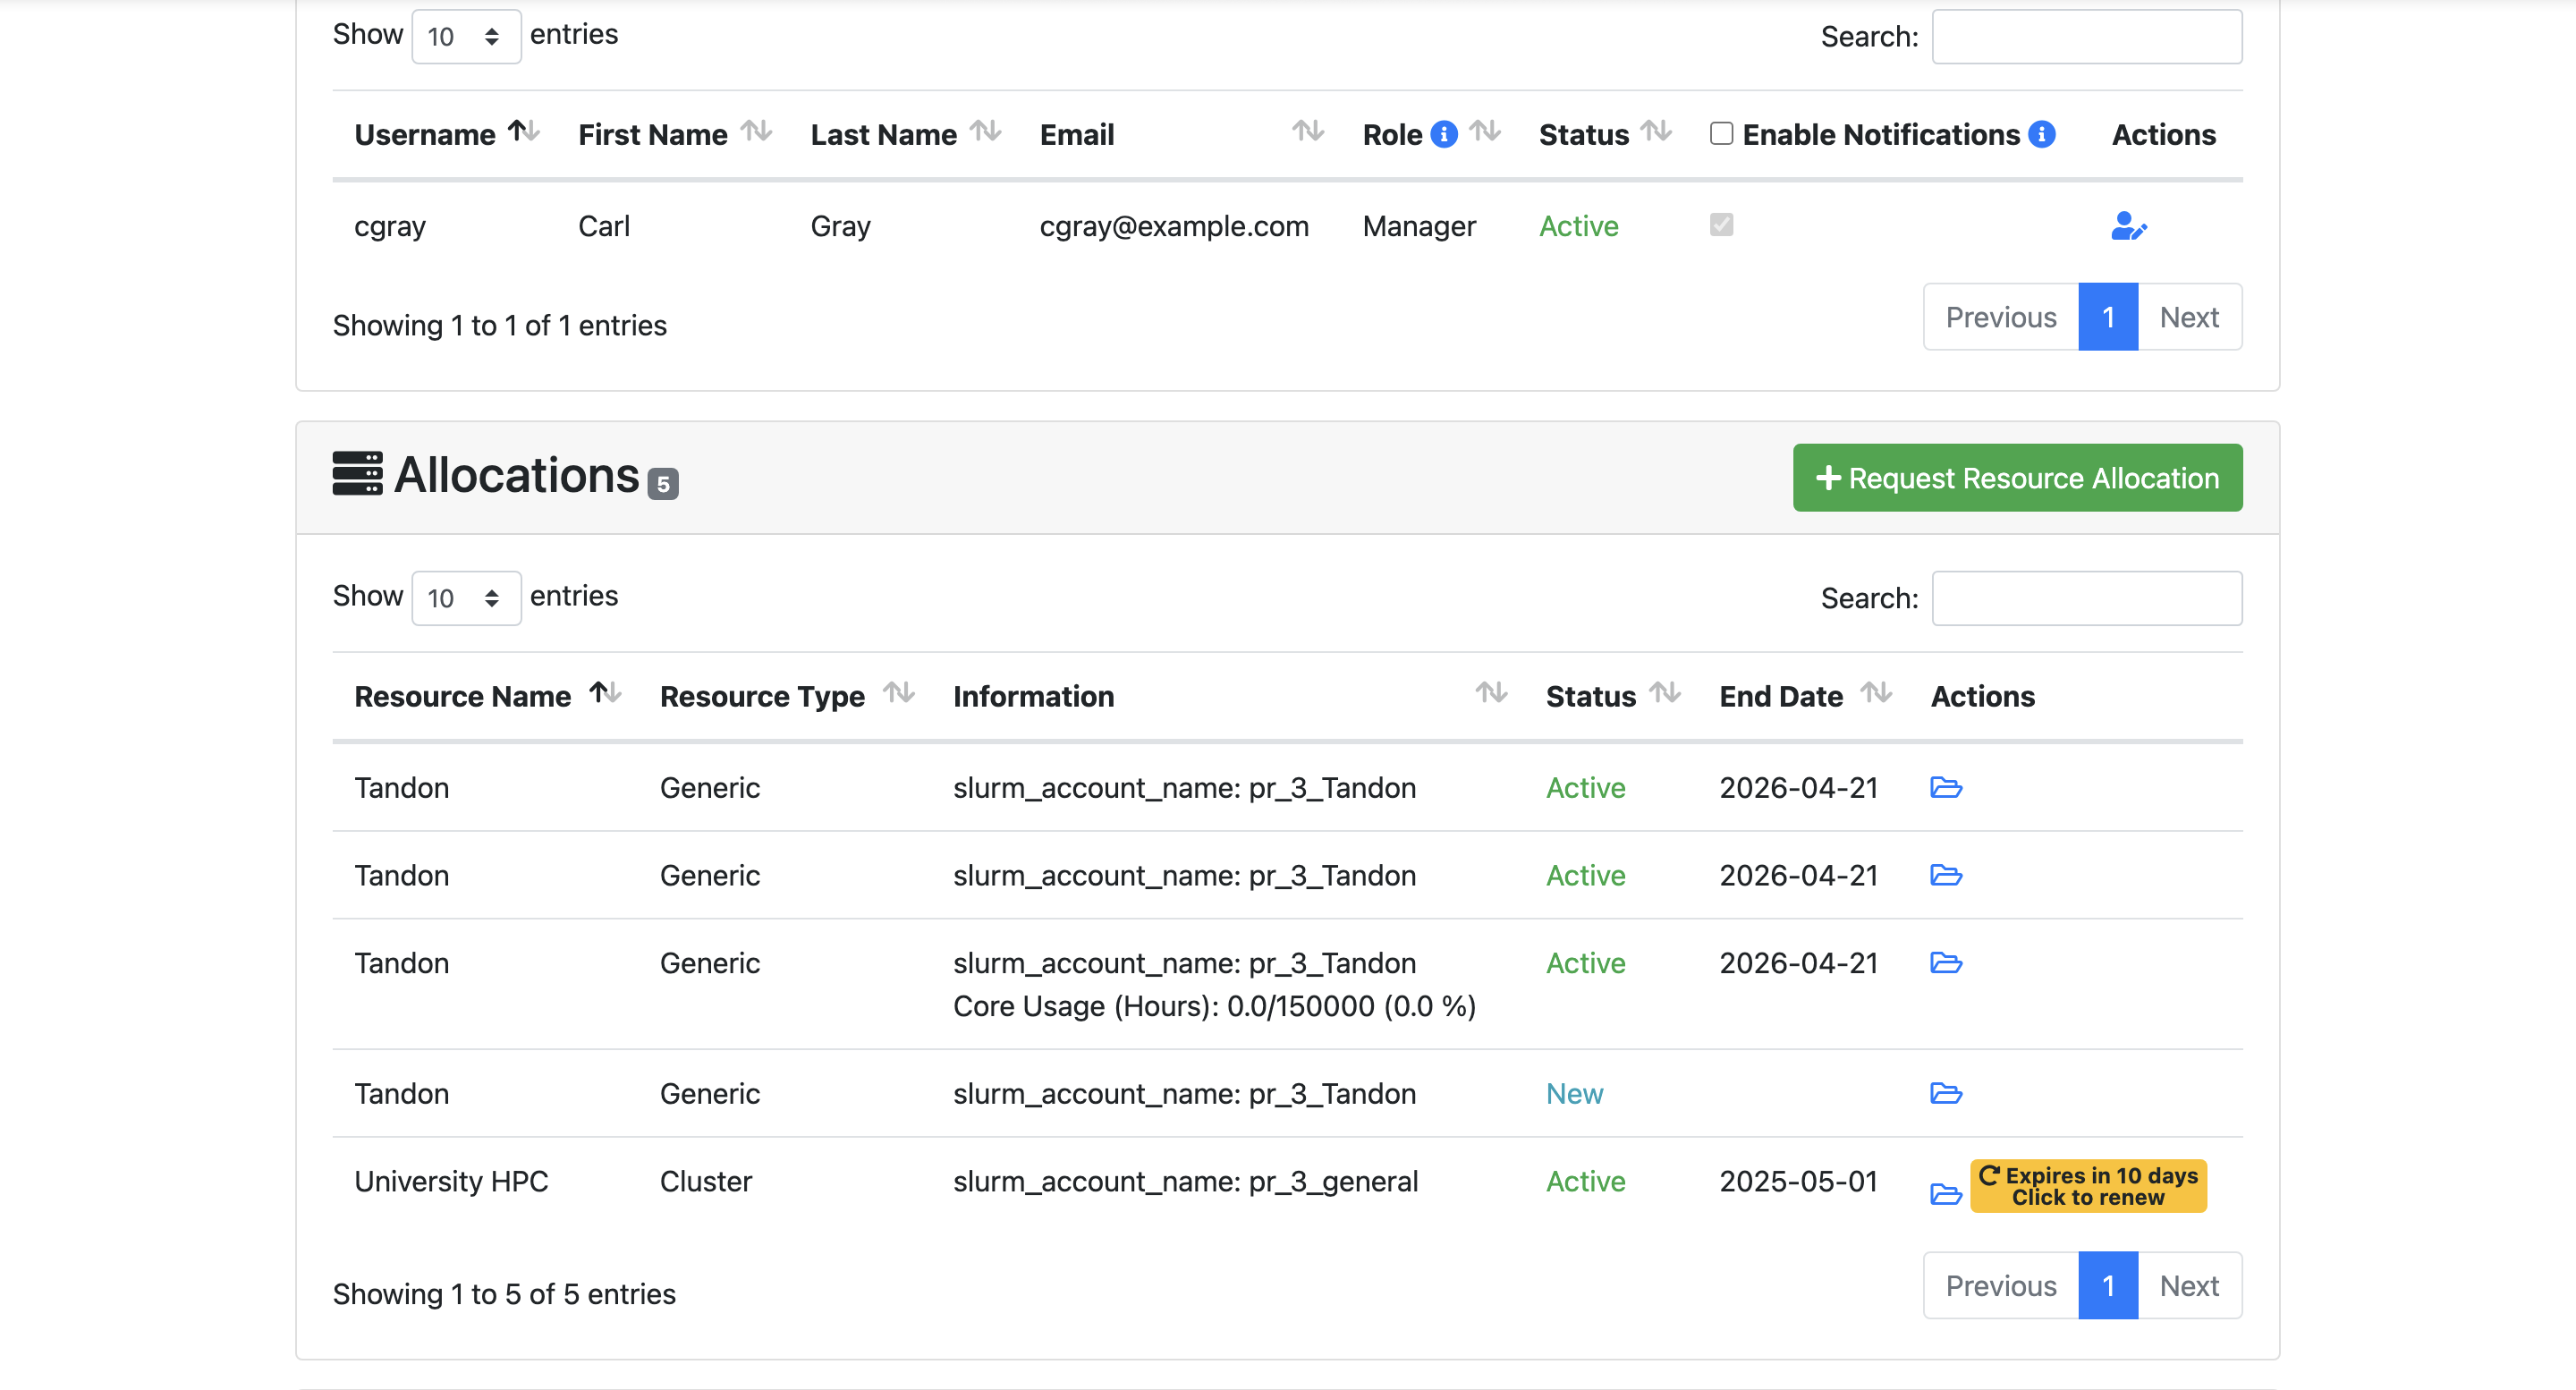Screen dimensions: 2576x1390
Task: Click Next in users table pagination
Action: 2188,317
